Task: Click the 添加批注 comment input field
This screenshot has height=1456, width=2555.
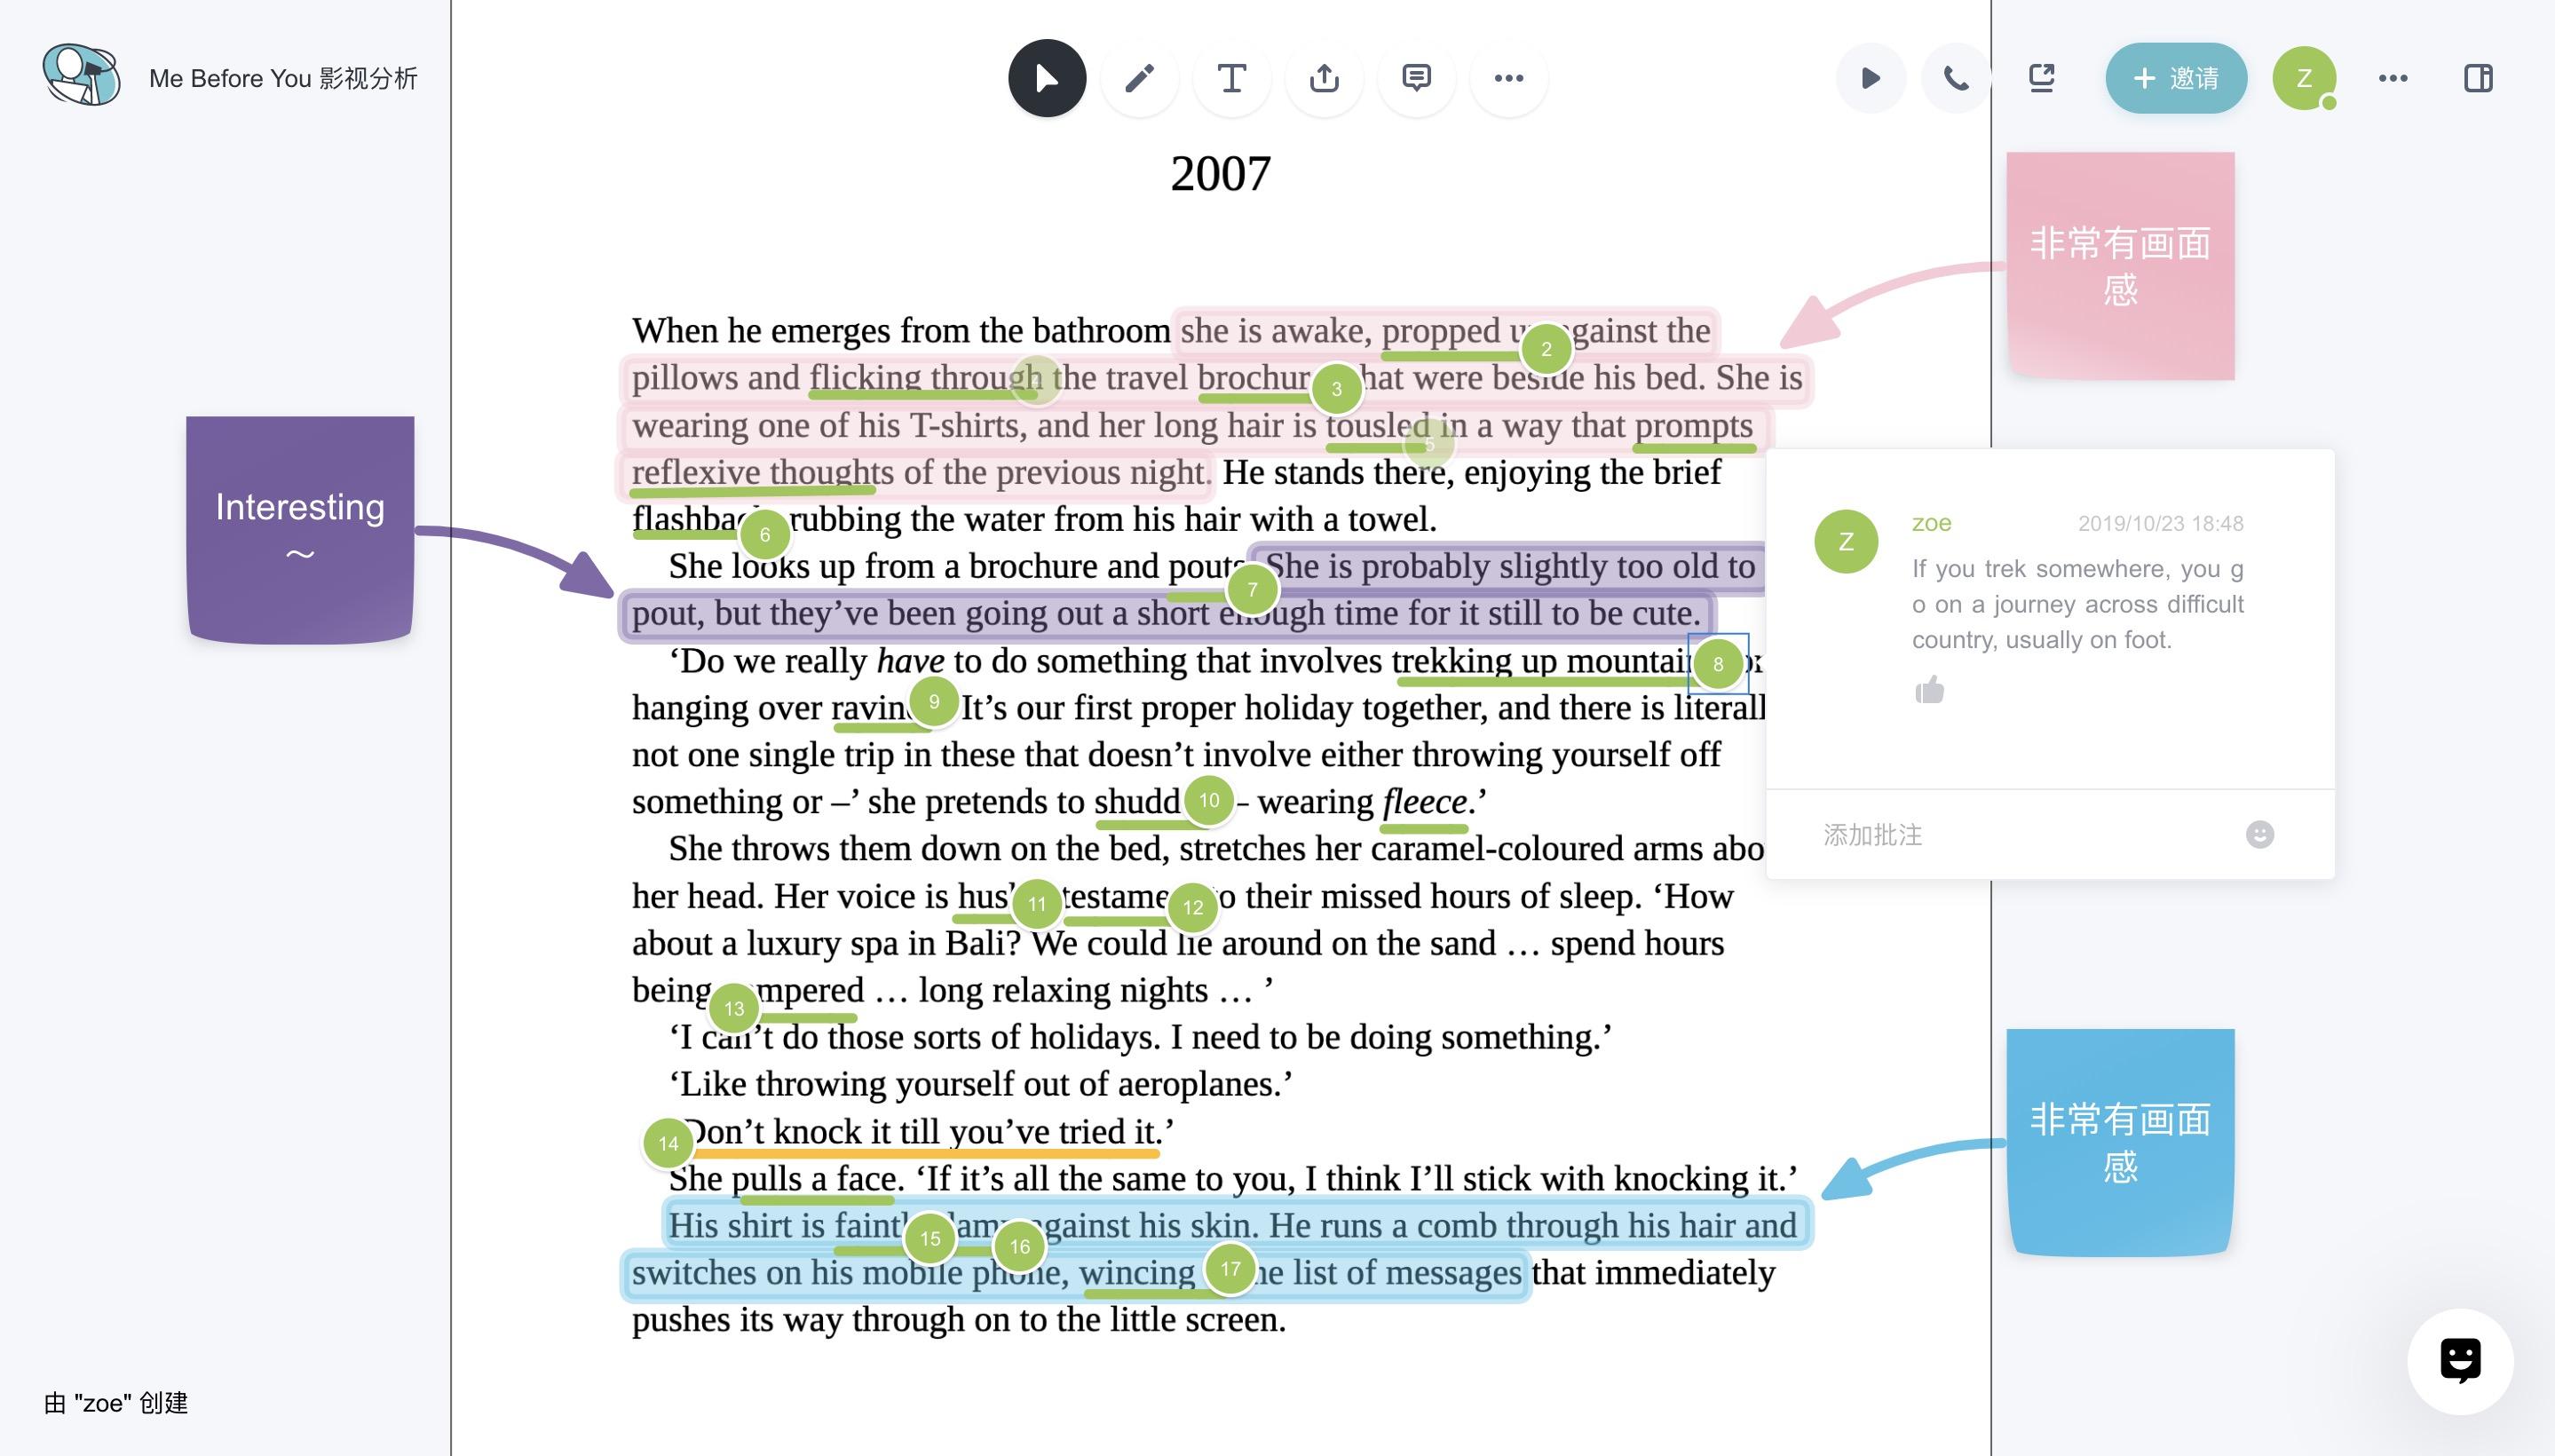Action: 2018,834
